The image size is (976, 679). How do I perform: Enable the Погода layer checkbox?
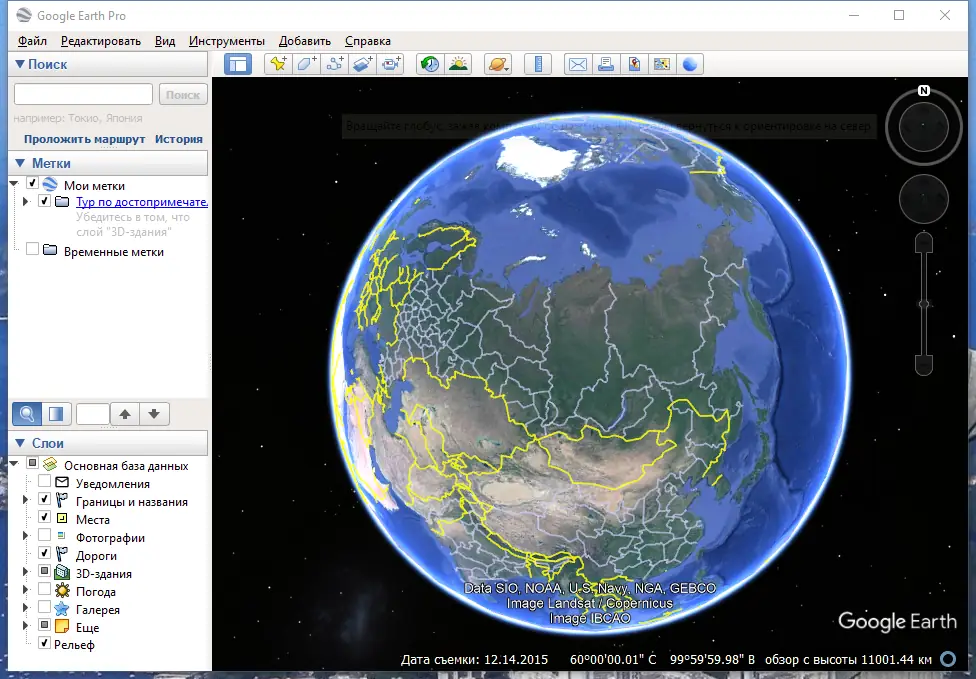tap(44, 591)
